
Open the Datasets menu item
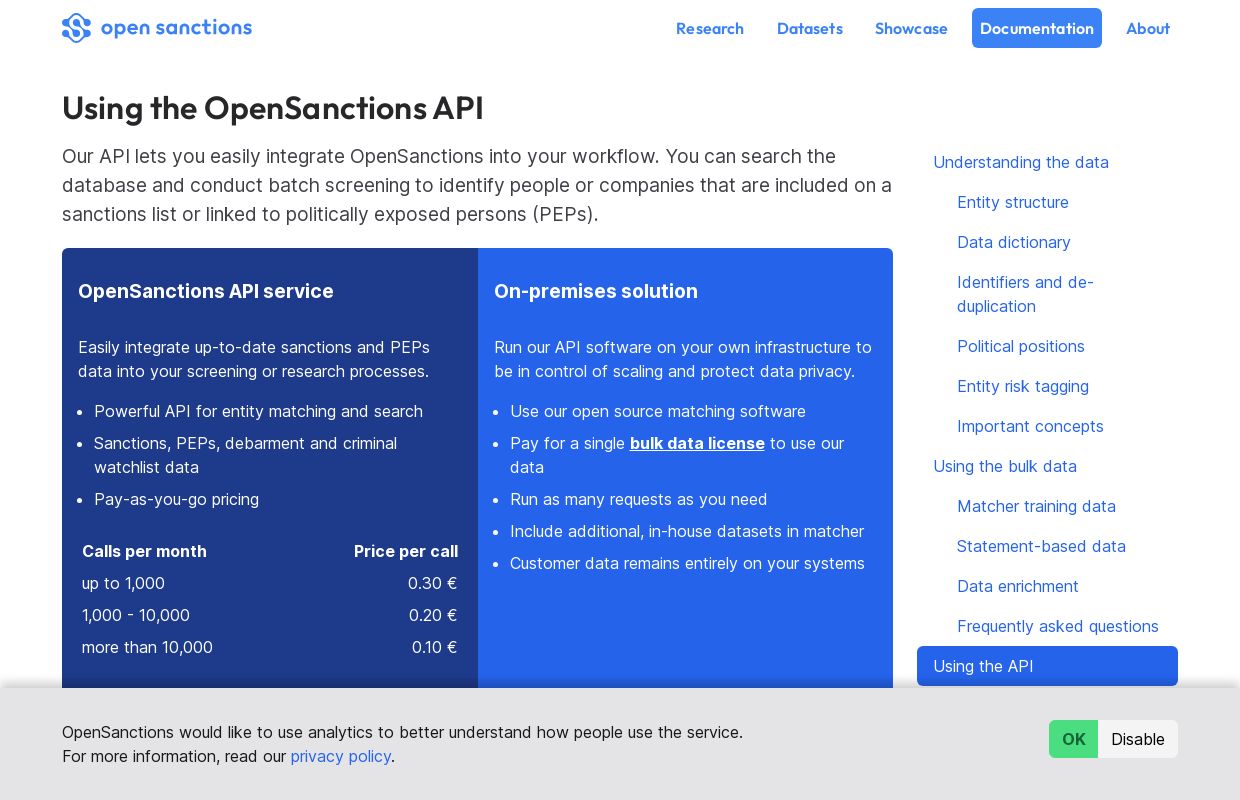[x=810, y=28]
